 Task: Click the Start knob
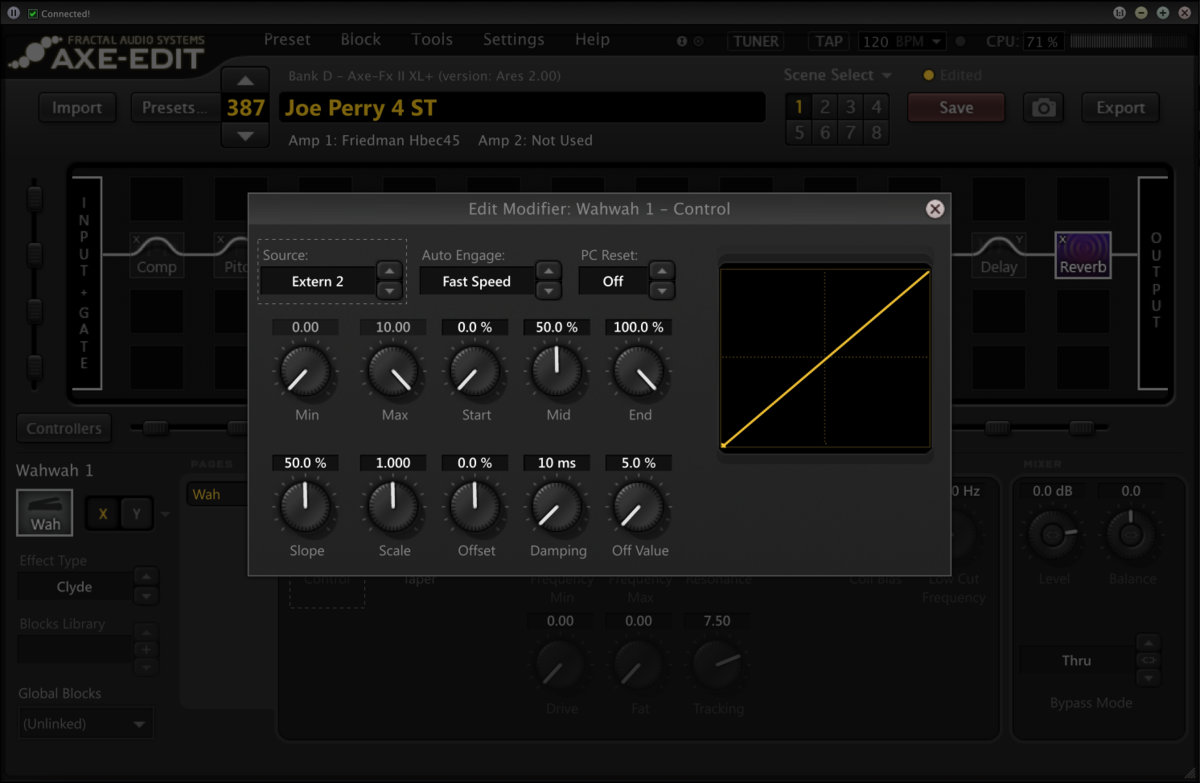[x=475, y=372]
